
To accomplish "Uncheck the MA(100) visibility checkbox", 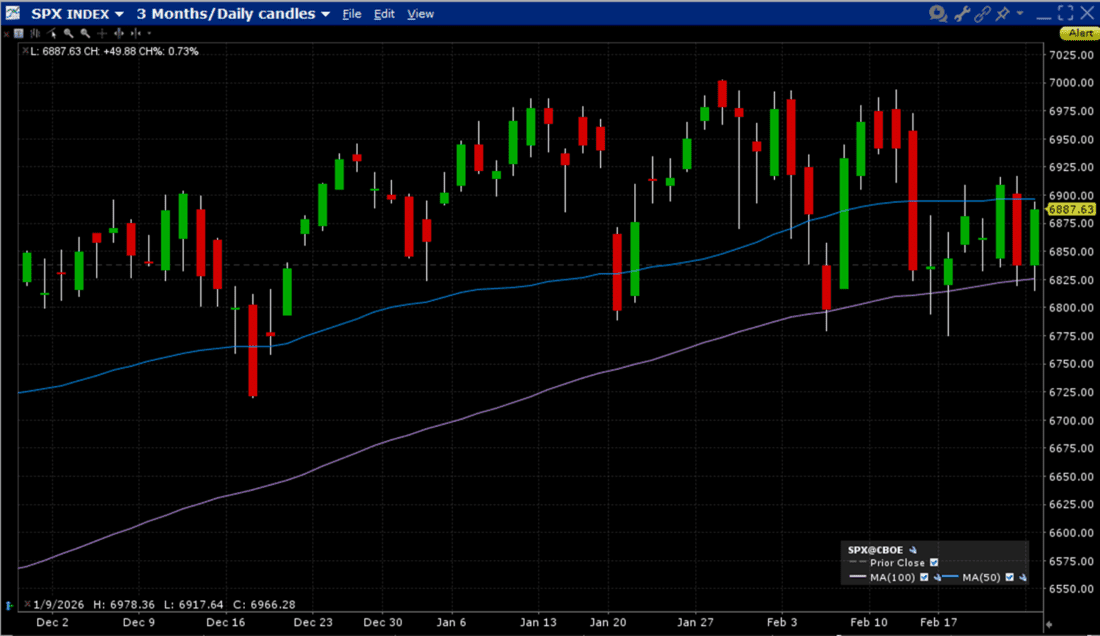I will (924, 577).
